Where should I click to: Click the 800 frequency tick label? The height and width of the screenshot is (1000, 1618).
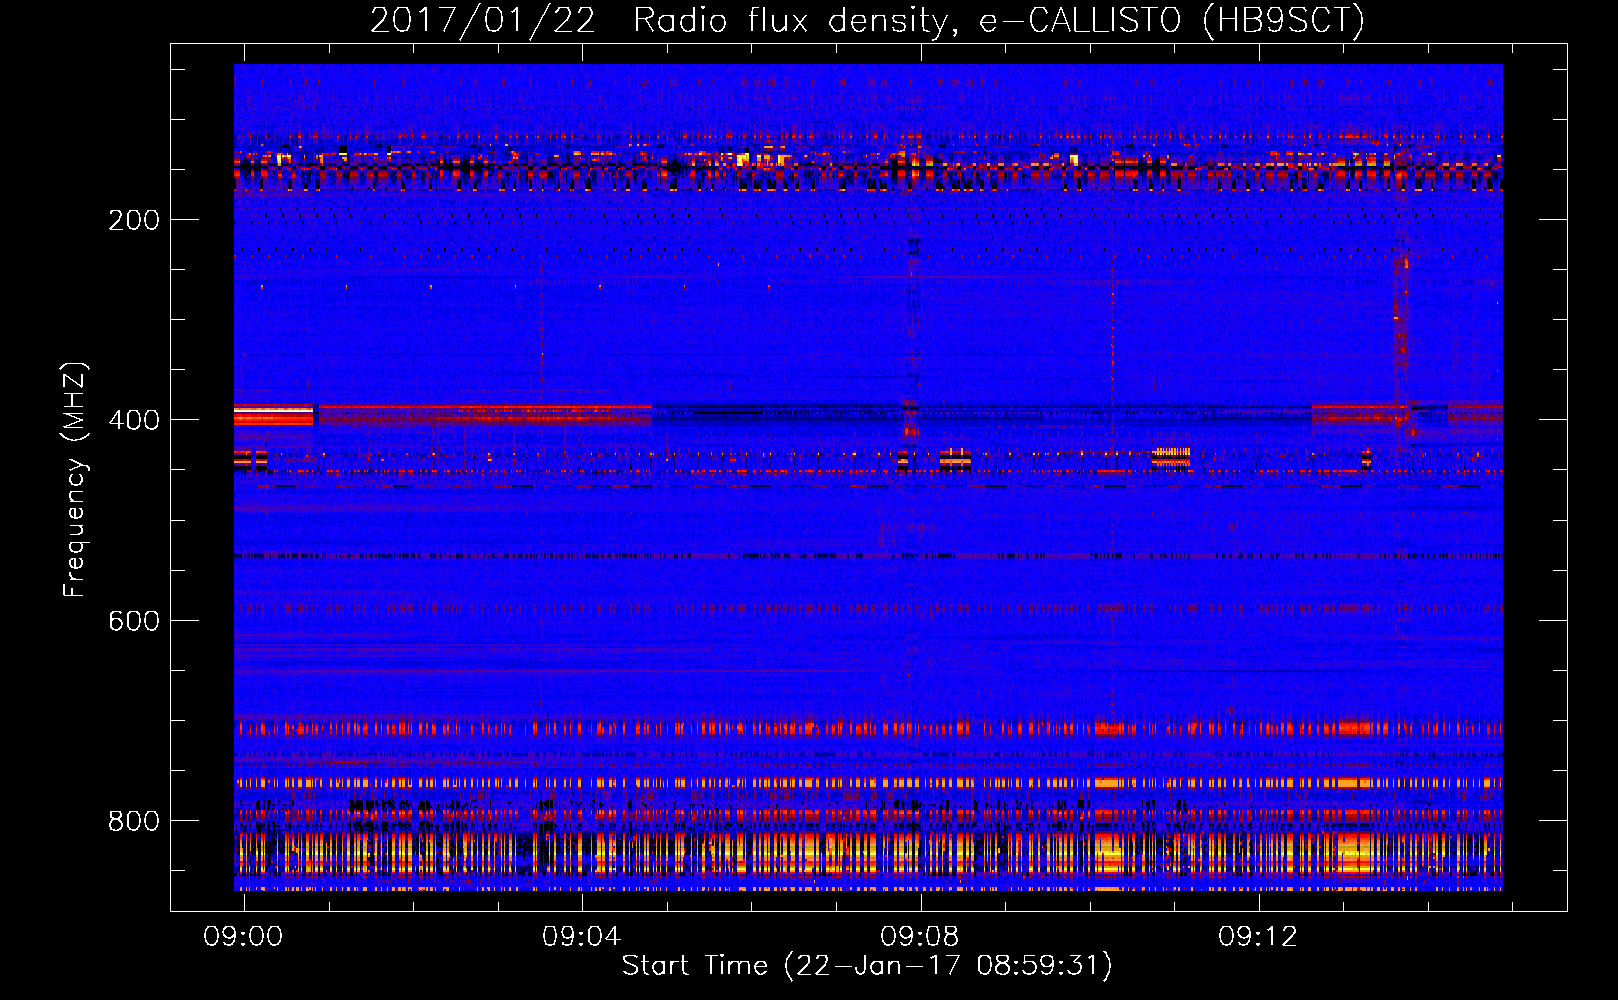(x=134, y=821)
